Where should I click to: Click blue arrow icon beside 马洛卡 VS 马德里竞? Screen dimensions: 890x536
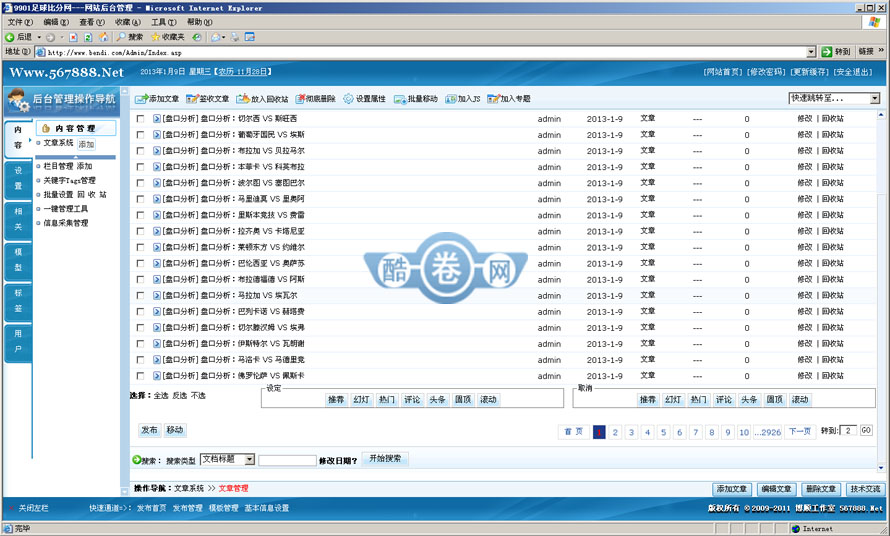[157, 360]
